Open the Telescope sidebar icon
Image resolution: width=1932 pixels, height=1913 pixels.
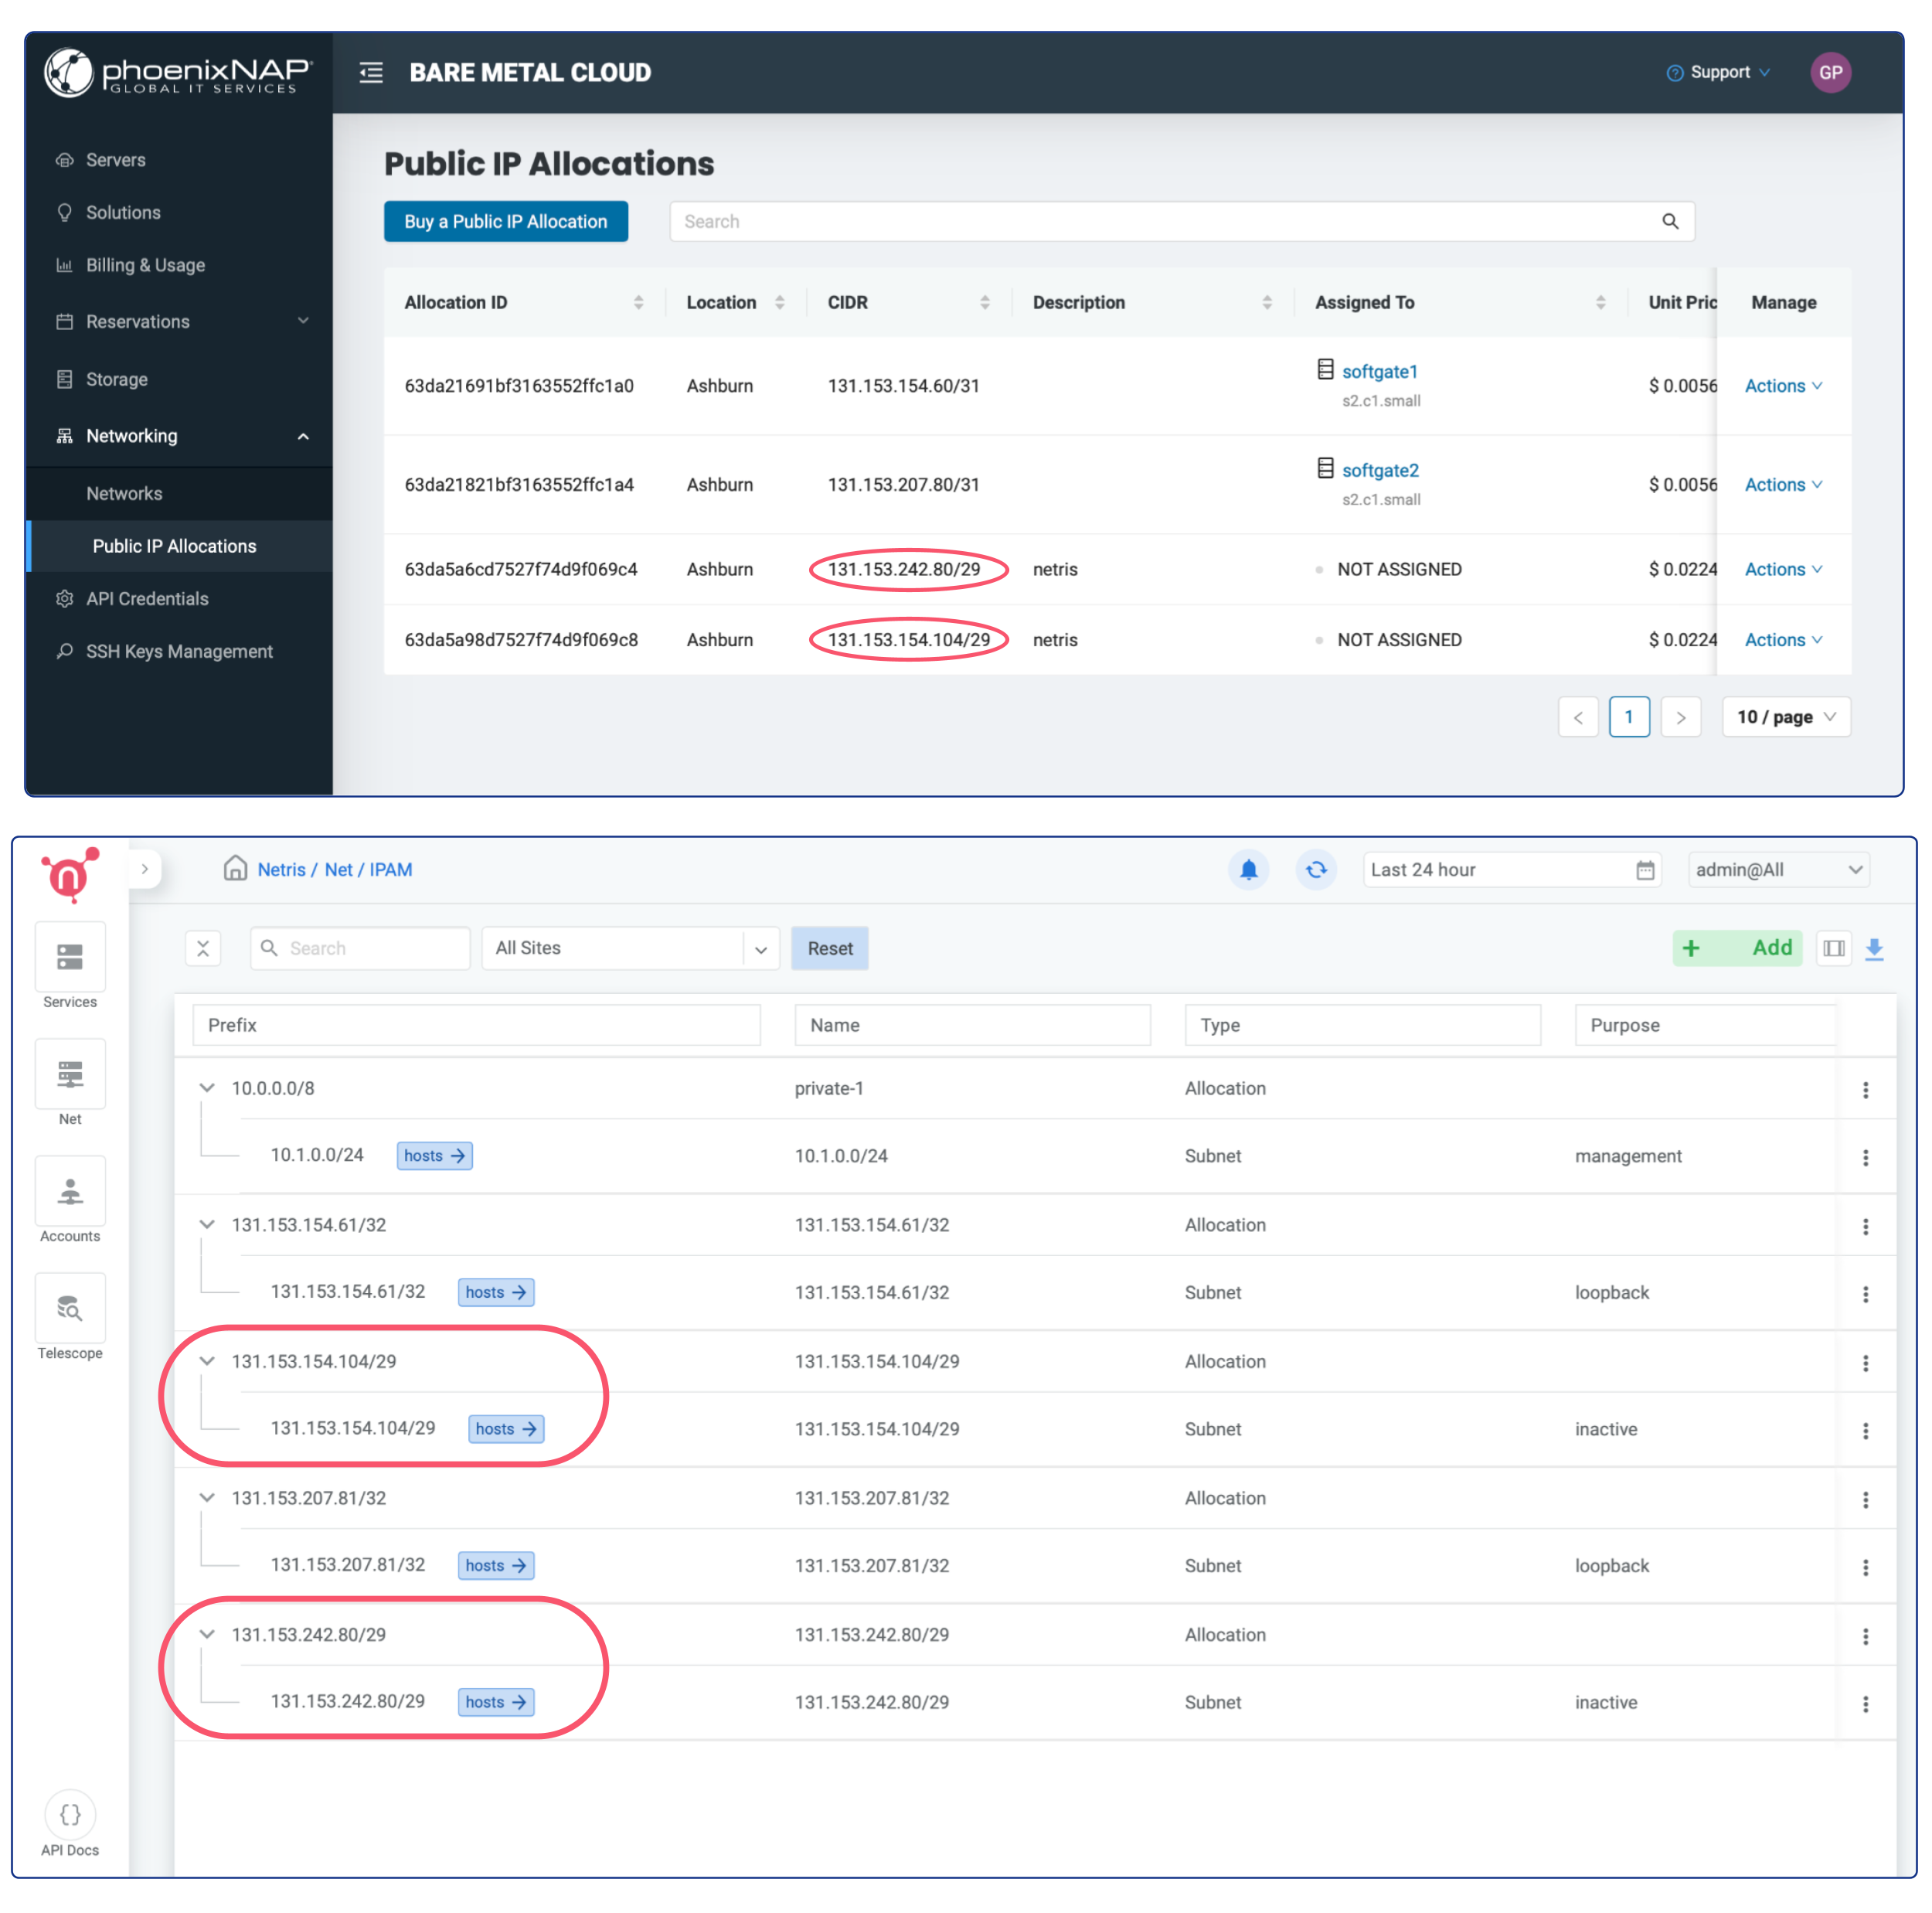(70, 1308)
